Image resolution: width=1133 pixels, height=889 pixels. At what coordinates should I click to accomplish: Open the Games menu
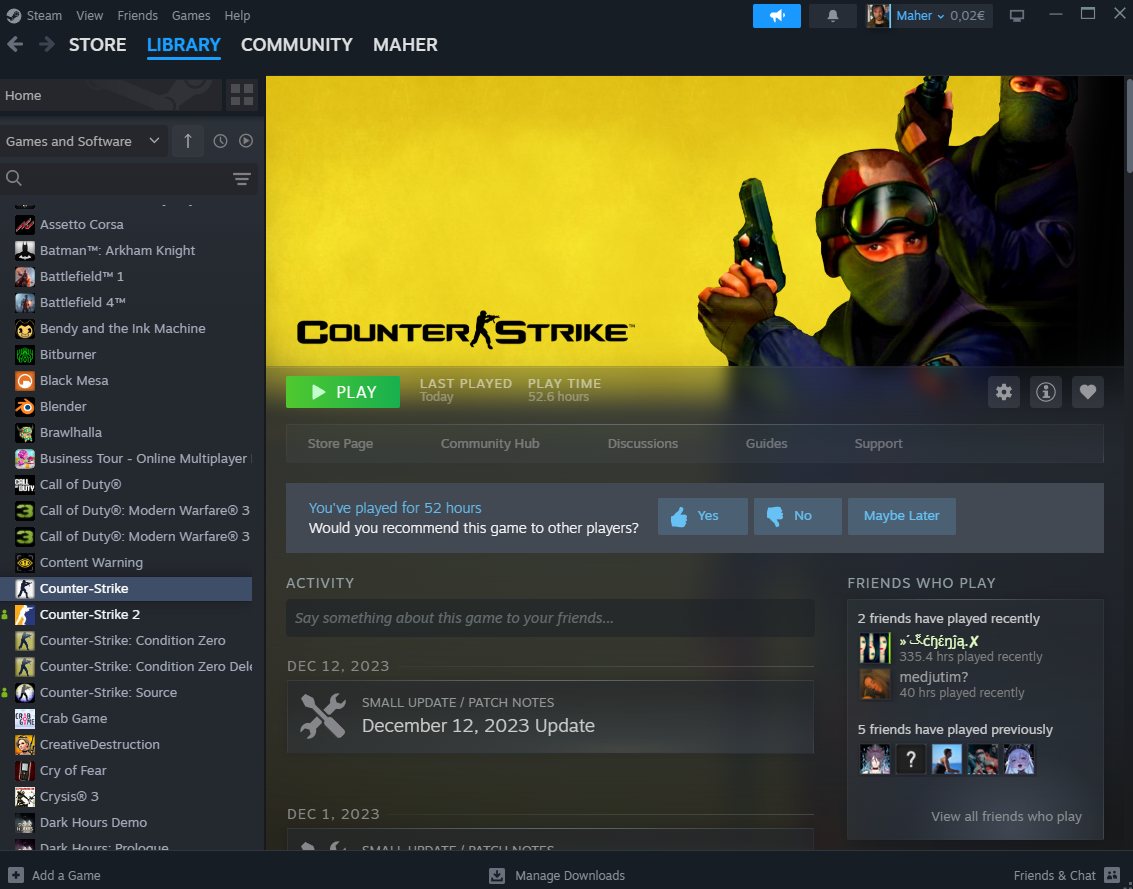[x=191, y=16]
